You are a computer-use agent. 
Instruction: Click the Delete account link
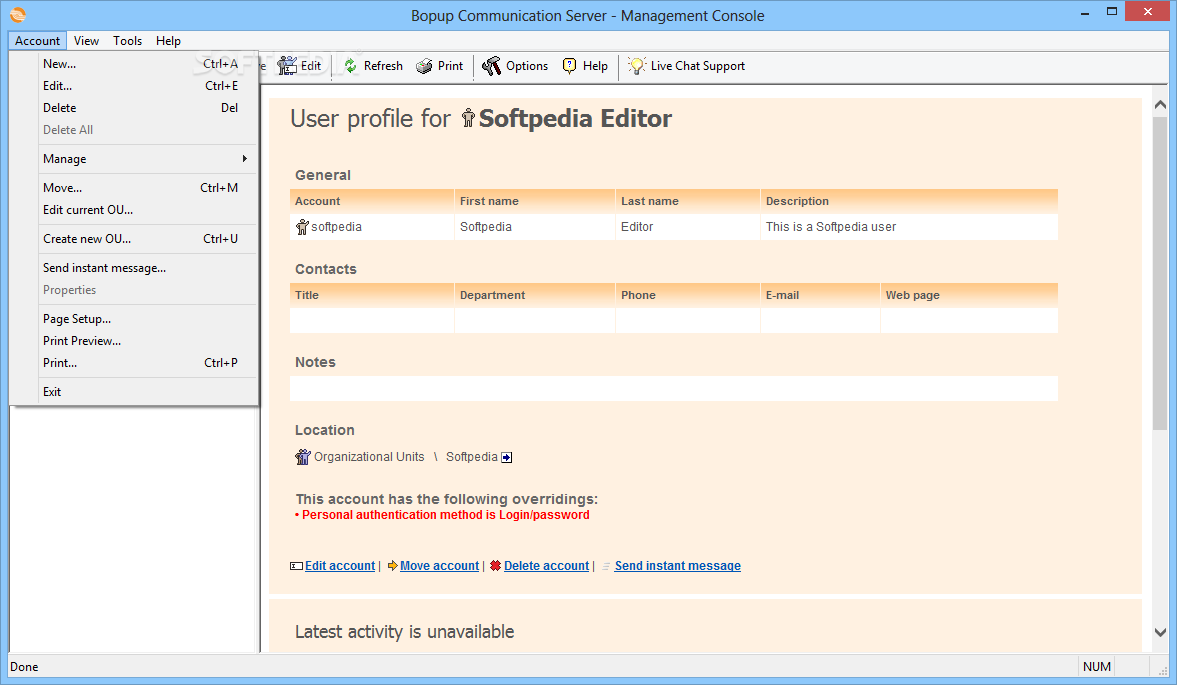546,566
